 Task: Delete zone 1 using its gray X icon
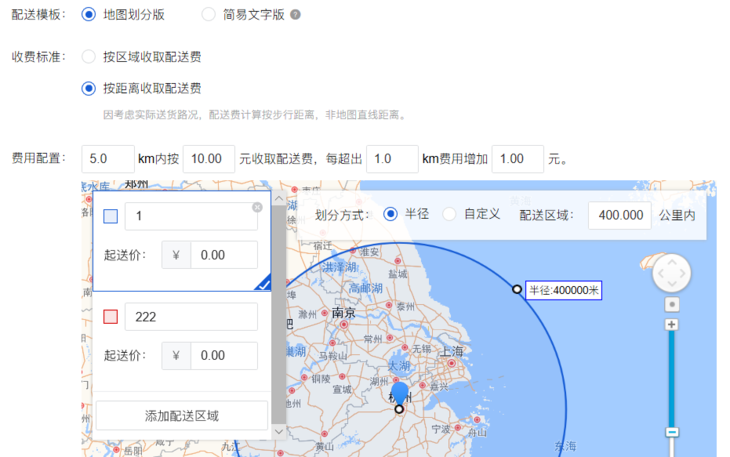[x=257, y=207]
